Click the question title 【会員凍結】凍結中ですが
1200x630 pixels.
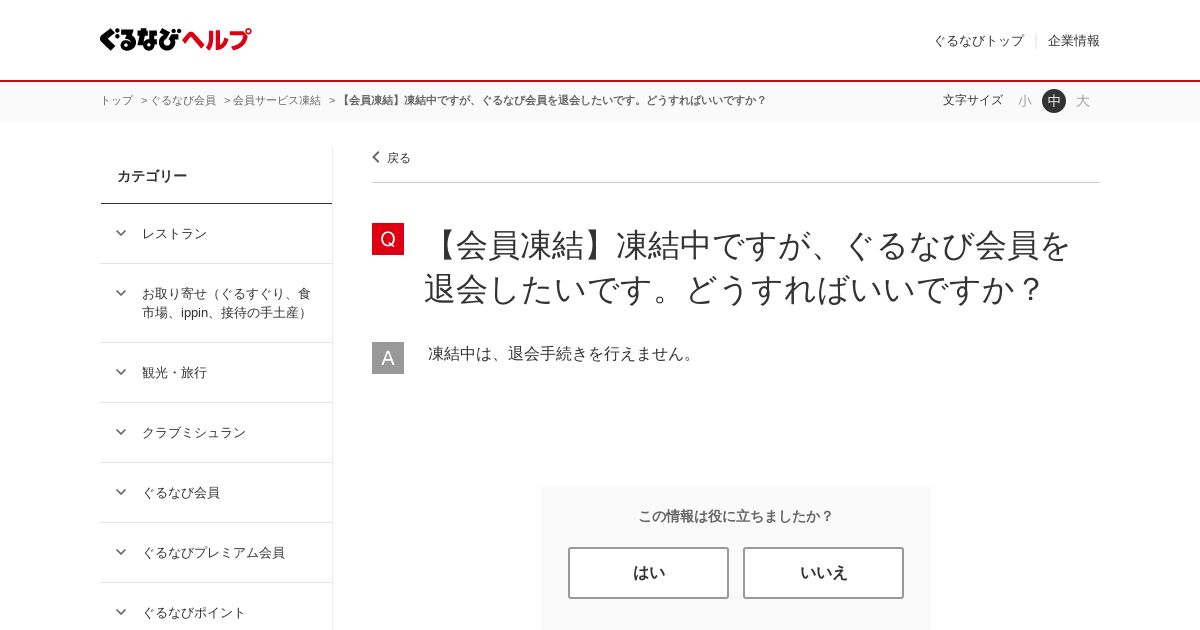tap(747, 267)
